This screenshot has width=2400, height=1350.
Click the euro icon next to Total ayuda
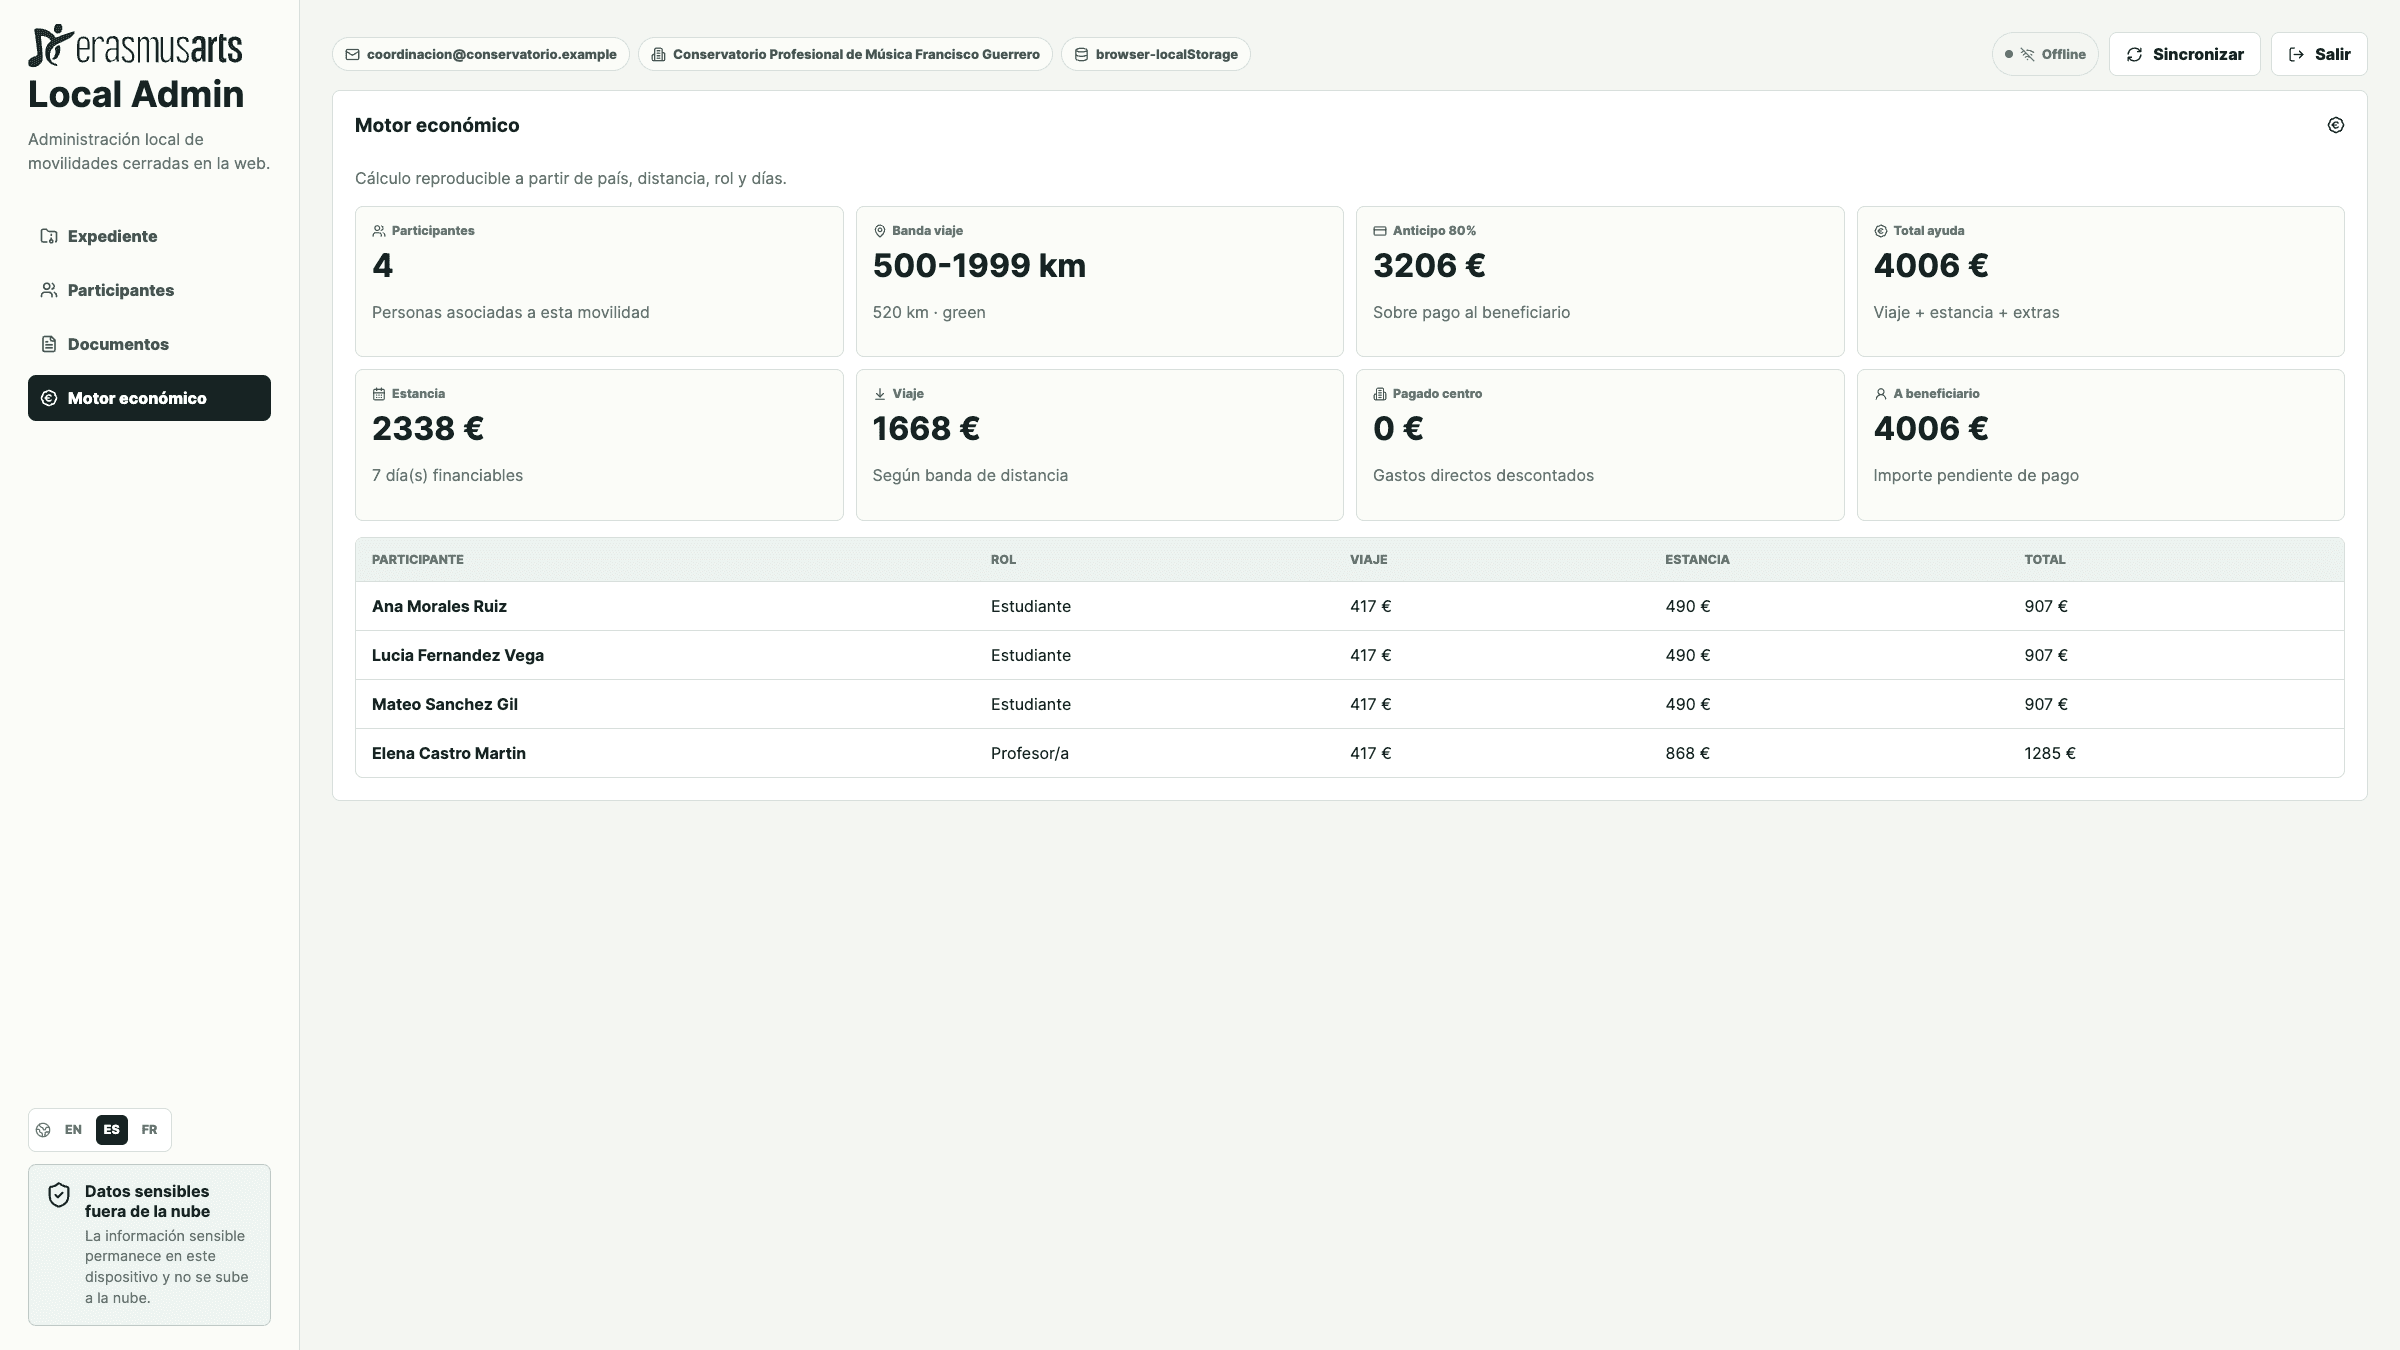[x=1880, y=231]
